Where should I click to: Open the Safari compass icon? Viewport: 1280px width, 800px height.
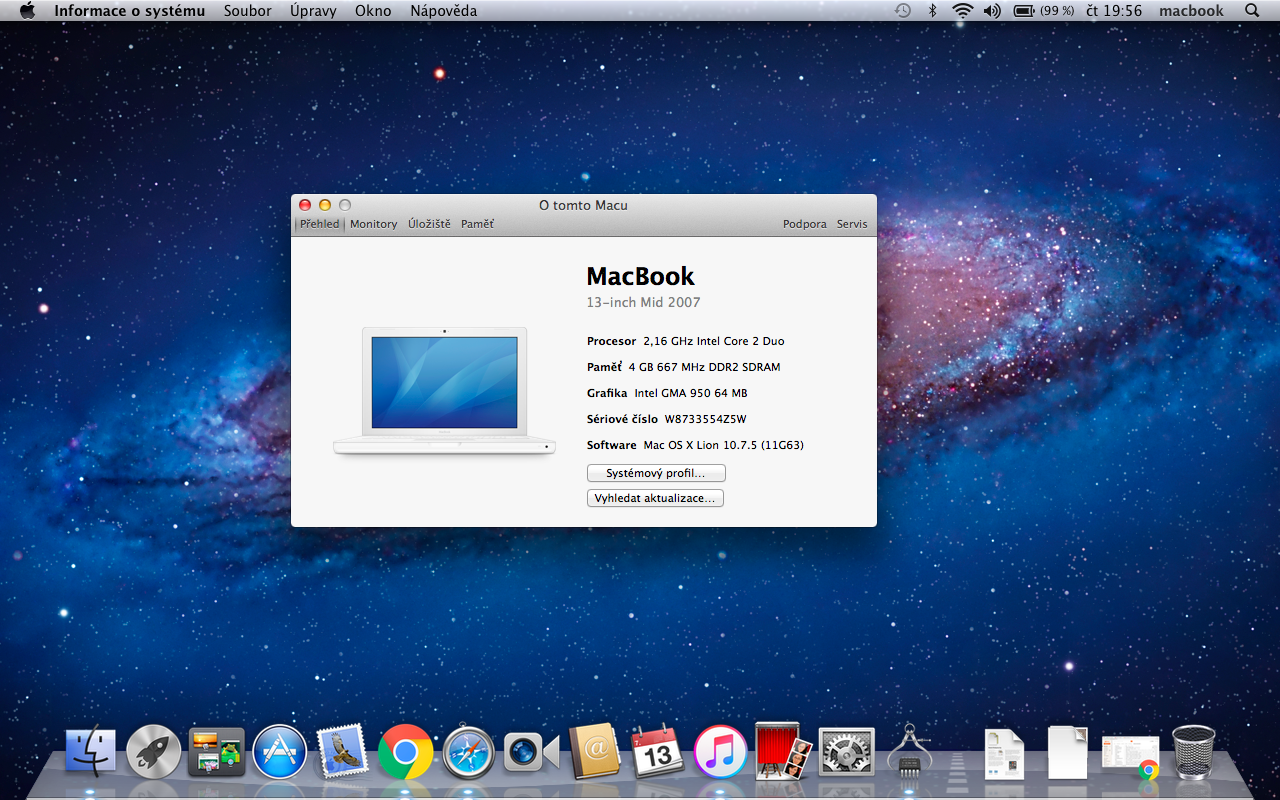point(468,752)
